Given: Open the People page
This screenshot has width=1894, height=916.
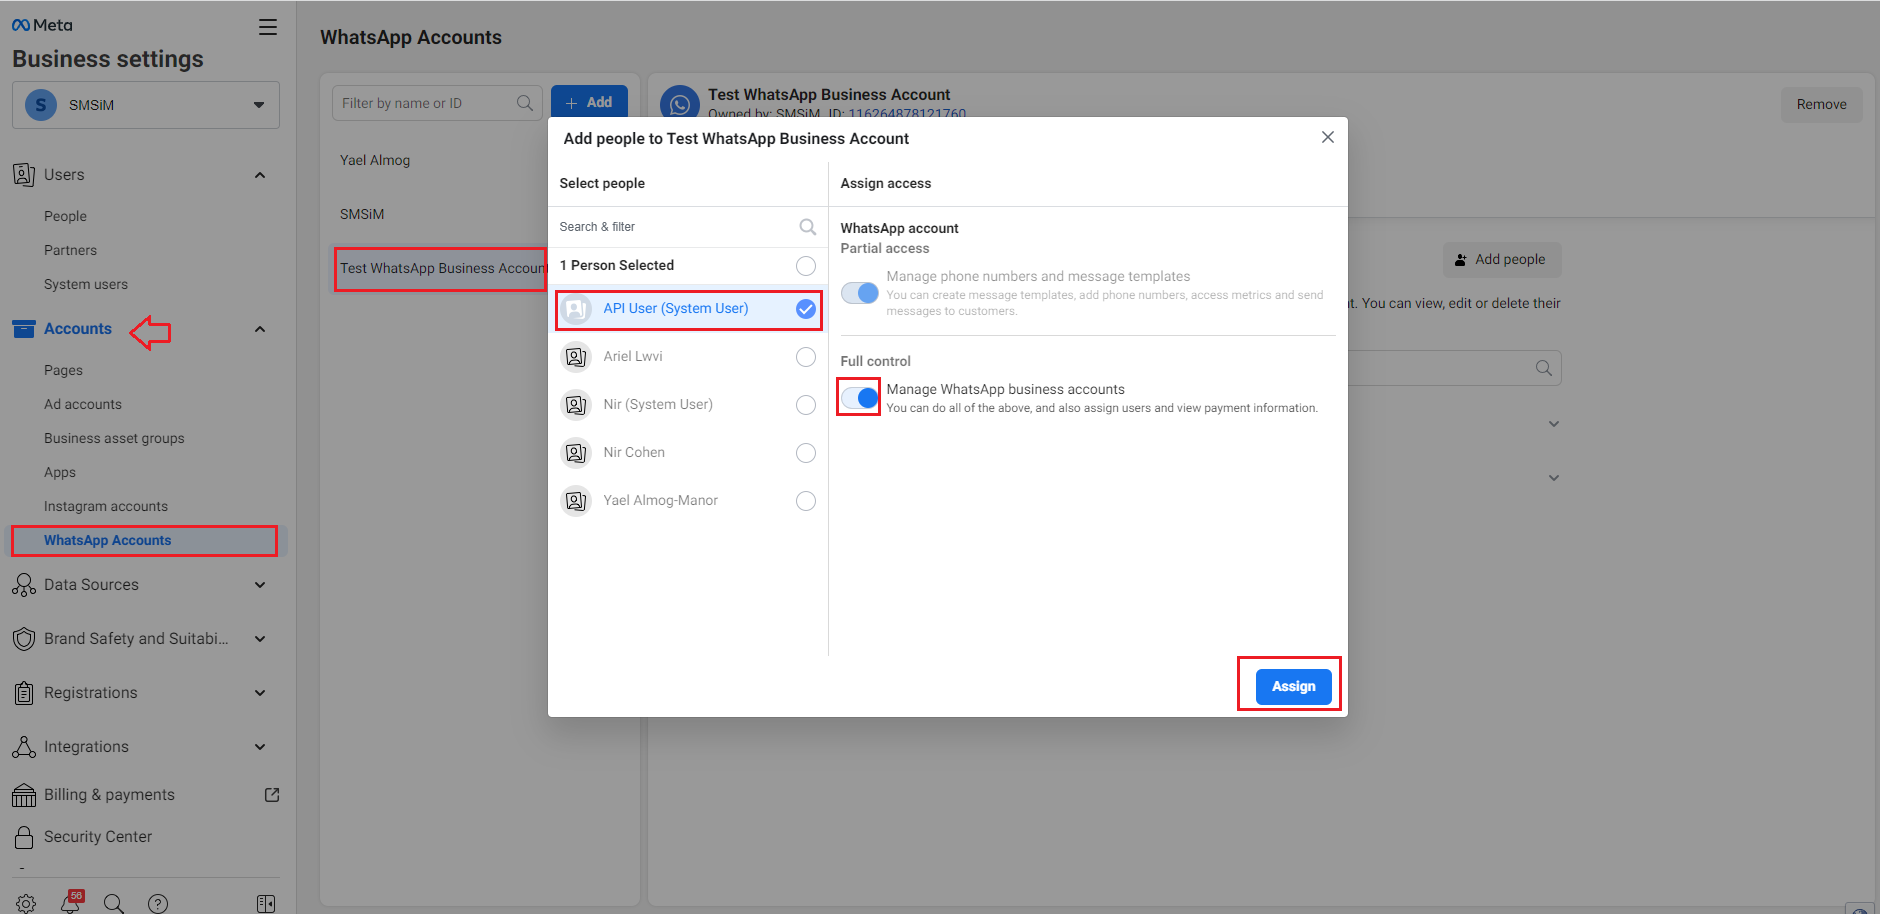Looking at the screenshot, I should 65,216.
